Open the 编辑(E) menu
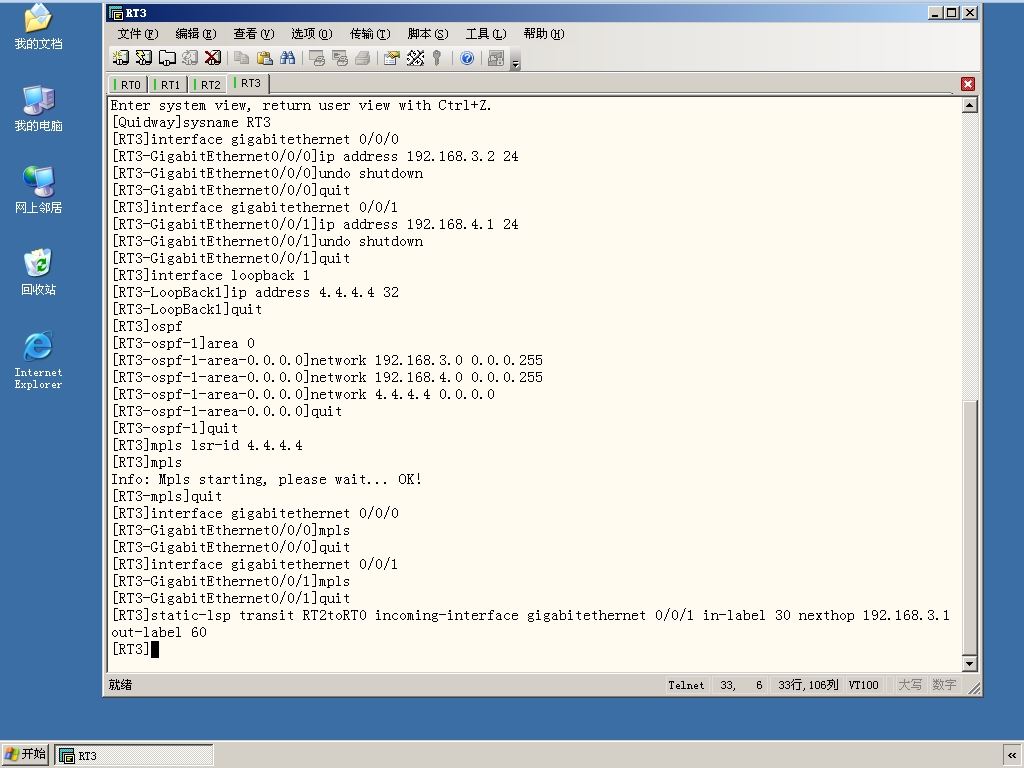 pos(196,34)
